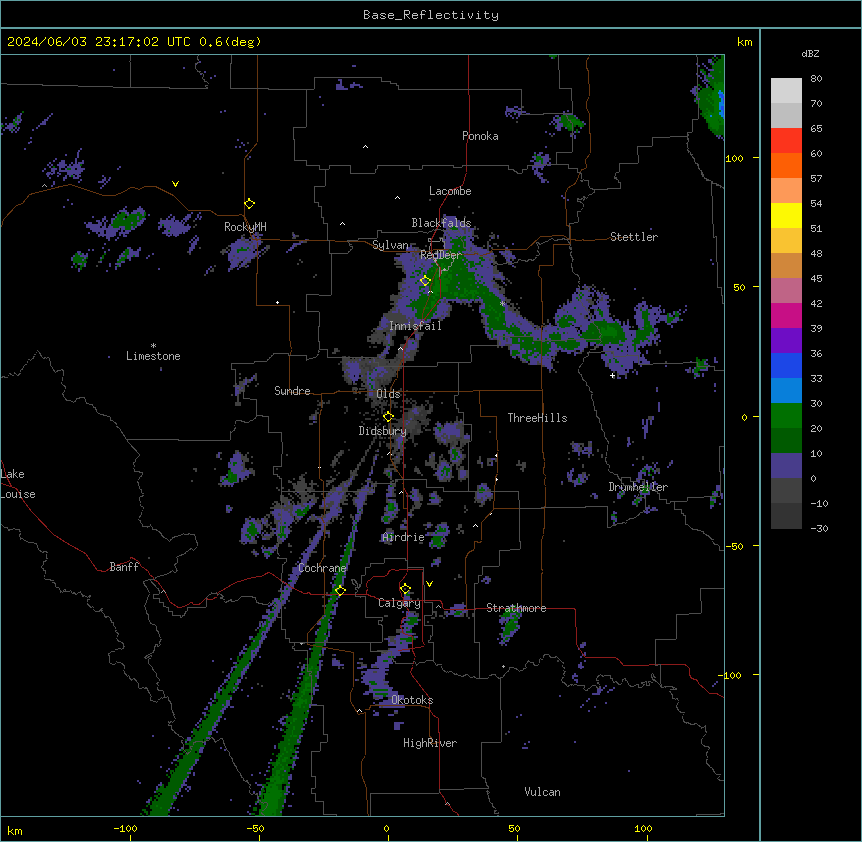Select the light gray 80-70 dBZ swatch
862x842 pixels.
(786, 91)
